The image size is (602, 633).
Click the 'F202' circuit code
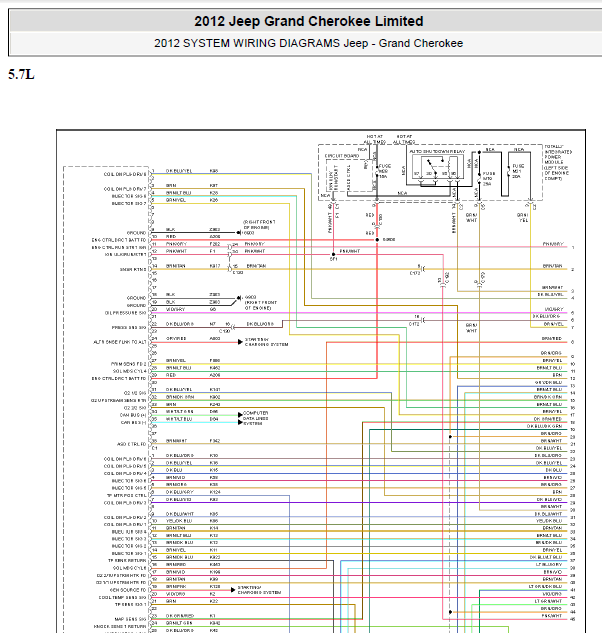pyautogui.click(x=215, y=244)
